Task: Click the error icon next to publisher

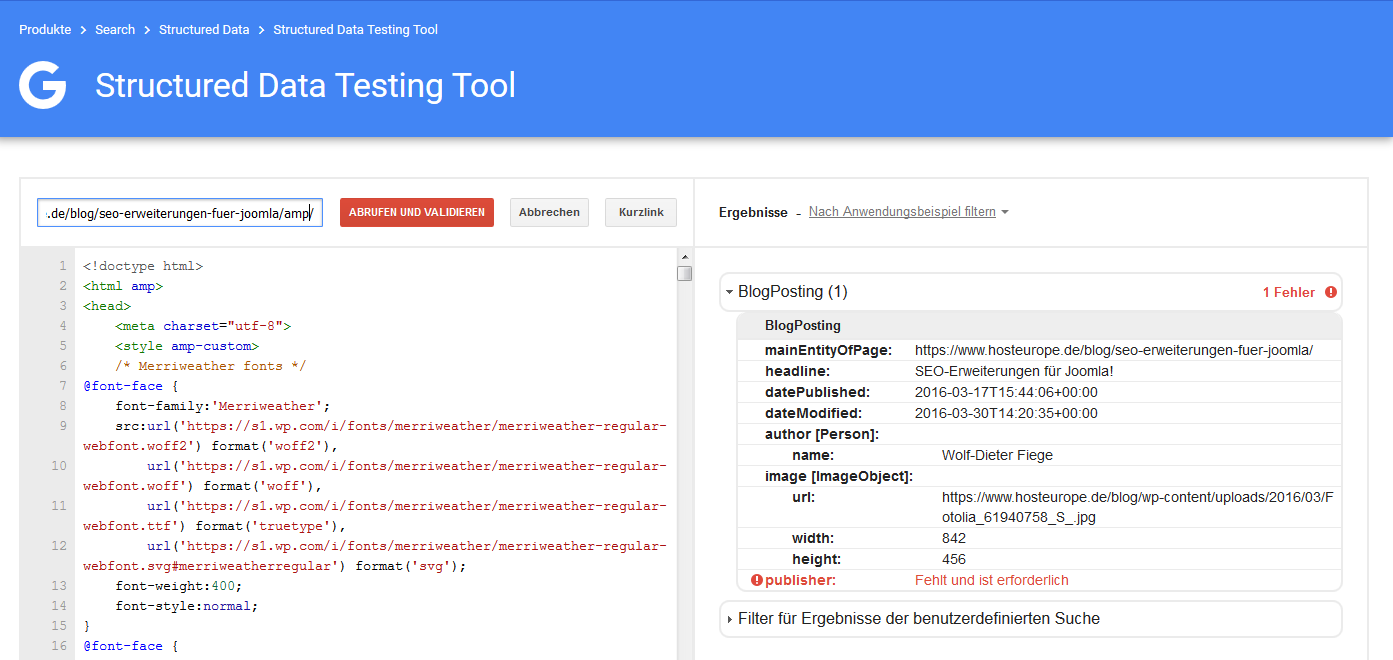Action: pos(756,580)
